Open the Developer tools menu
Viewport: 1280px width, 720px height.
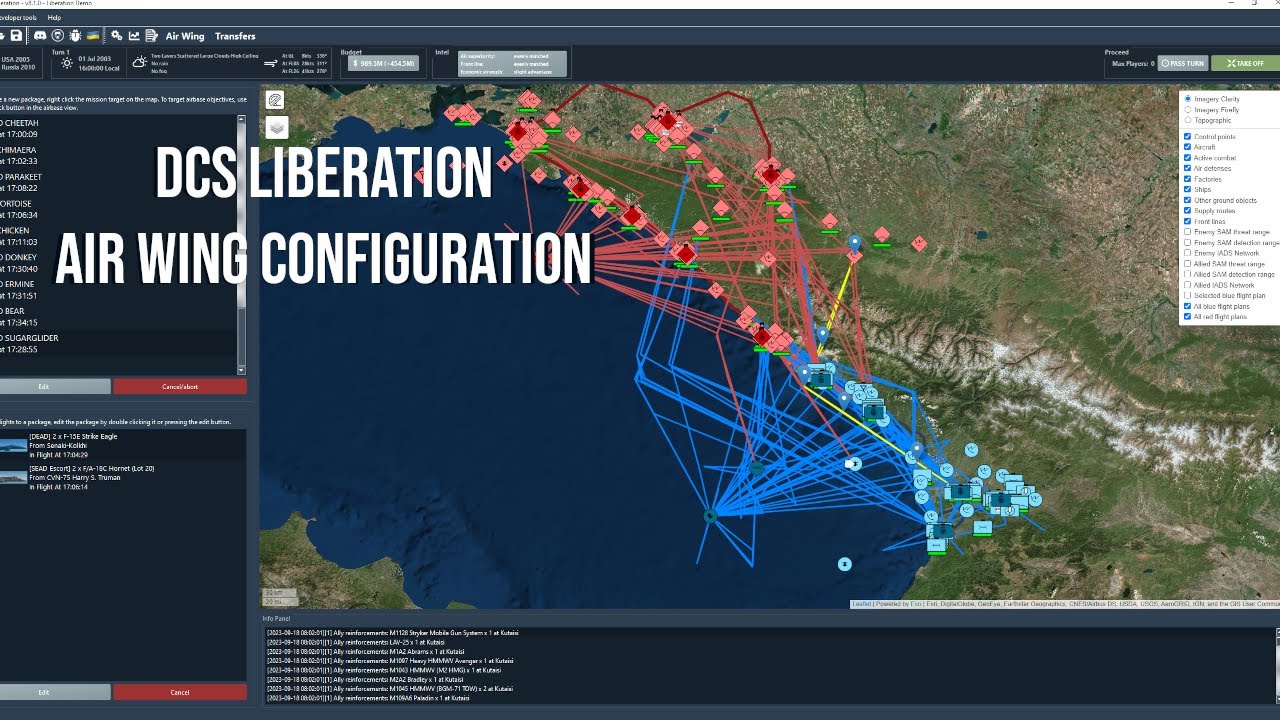pos(19,18)
